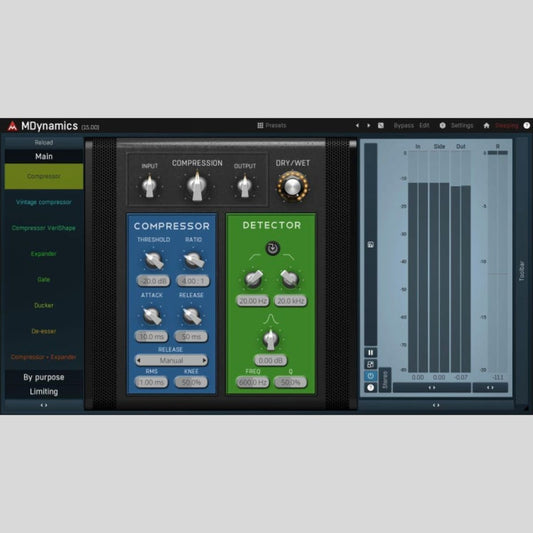Open help question mark in title bar
The height and width of the screenshot is (533, 533).
pos(527,125)
